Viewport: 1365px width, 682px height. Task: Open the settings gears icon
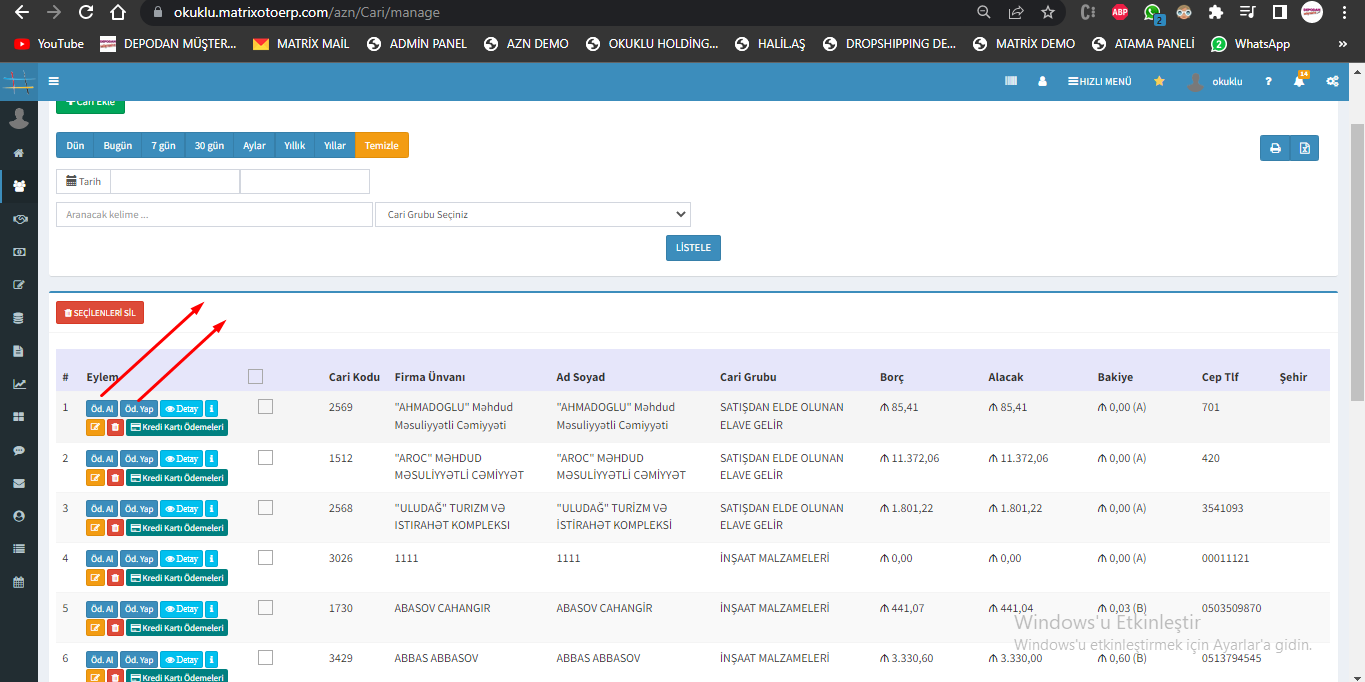pos(1332,81)
